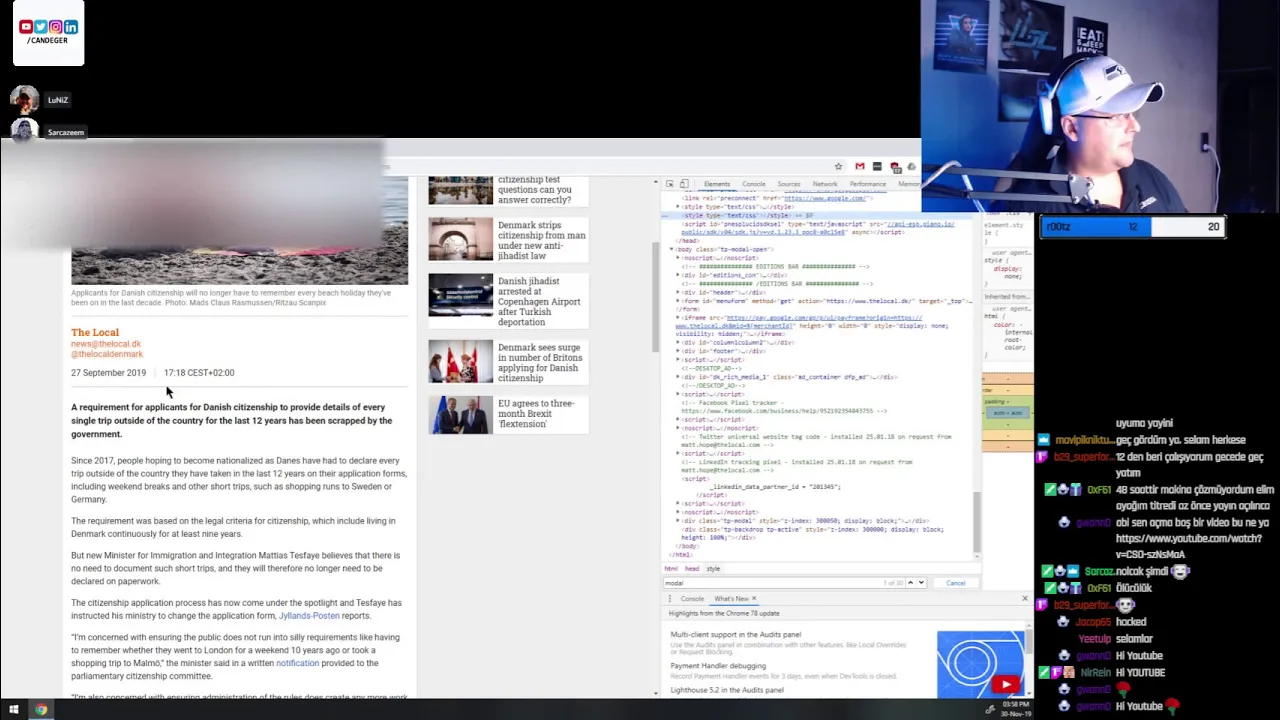Viewport: 1280px width, 720px height.
Task: Toggle the device toolbar icon in DevTools
Action: coord(684,184)
